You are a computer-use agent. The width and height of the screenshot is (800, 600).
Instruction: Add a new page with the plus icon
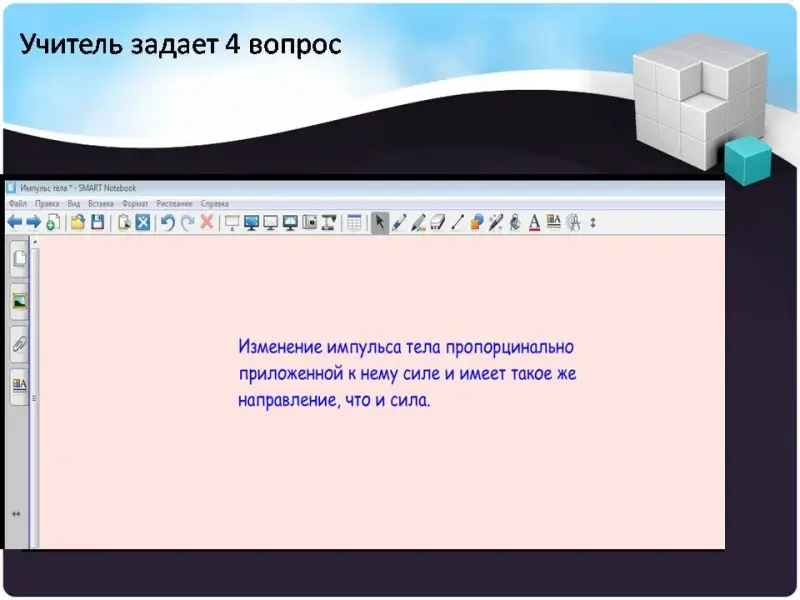(52, 223)
